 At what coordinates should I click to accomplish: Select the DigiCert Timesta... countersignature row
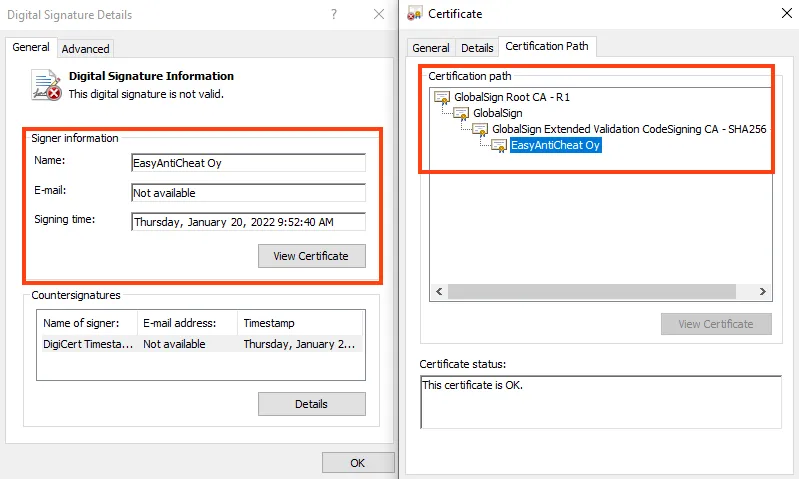(x=201, y=344)
